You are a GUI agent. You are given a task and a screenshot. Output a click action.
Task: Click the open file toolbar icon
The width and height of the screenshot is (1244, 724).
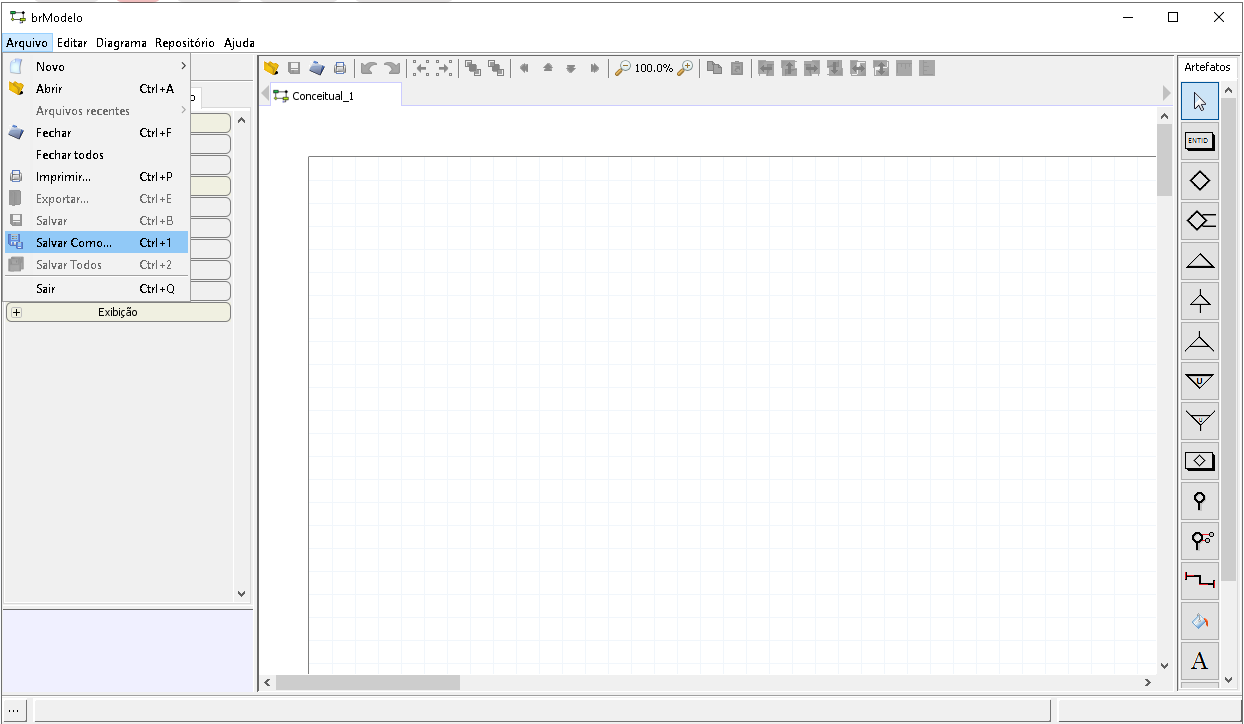tap(270, 68)
